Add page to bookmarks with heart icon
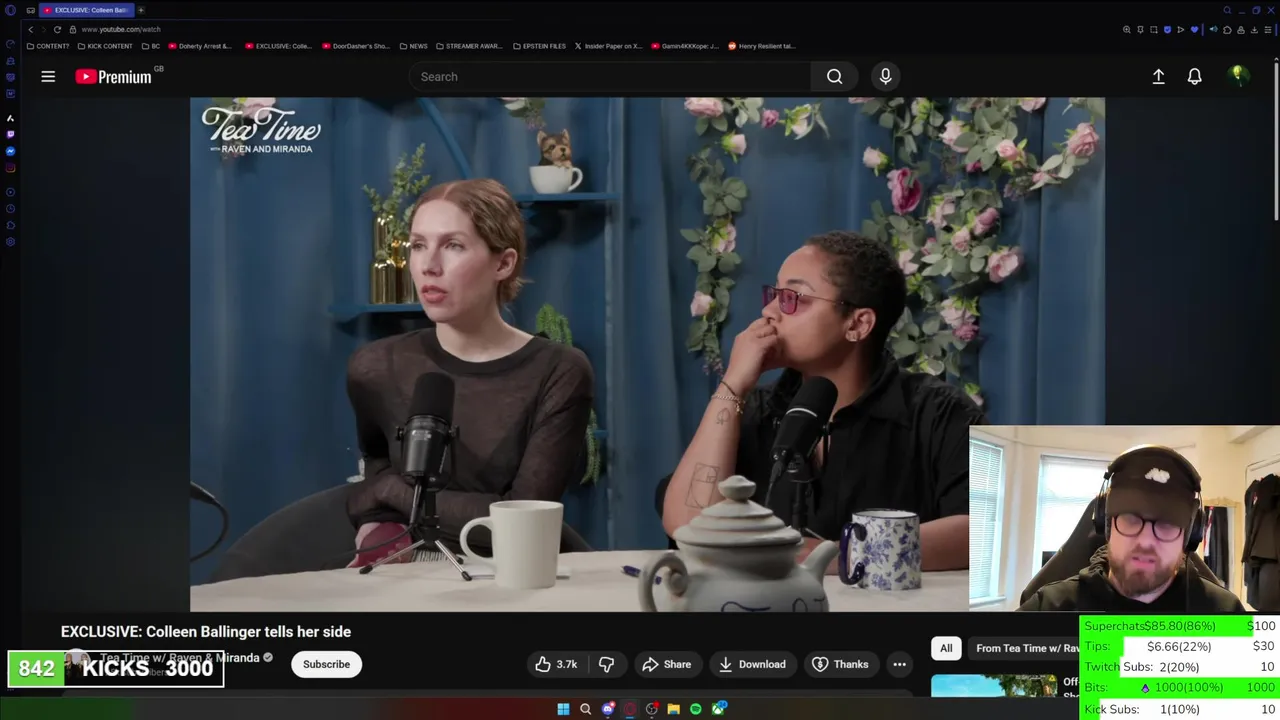 tap(1194, 30)
